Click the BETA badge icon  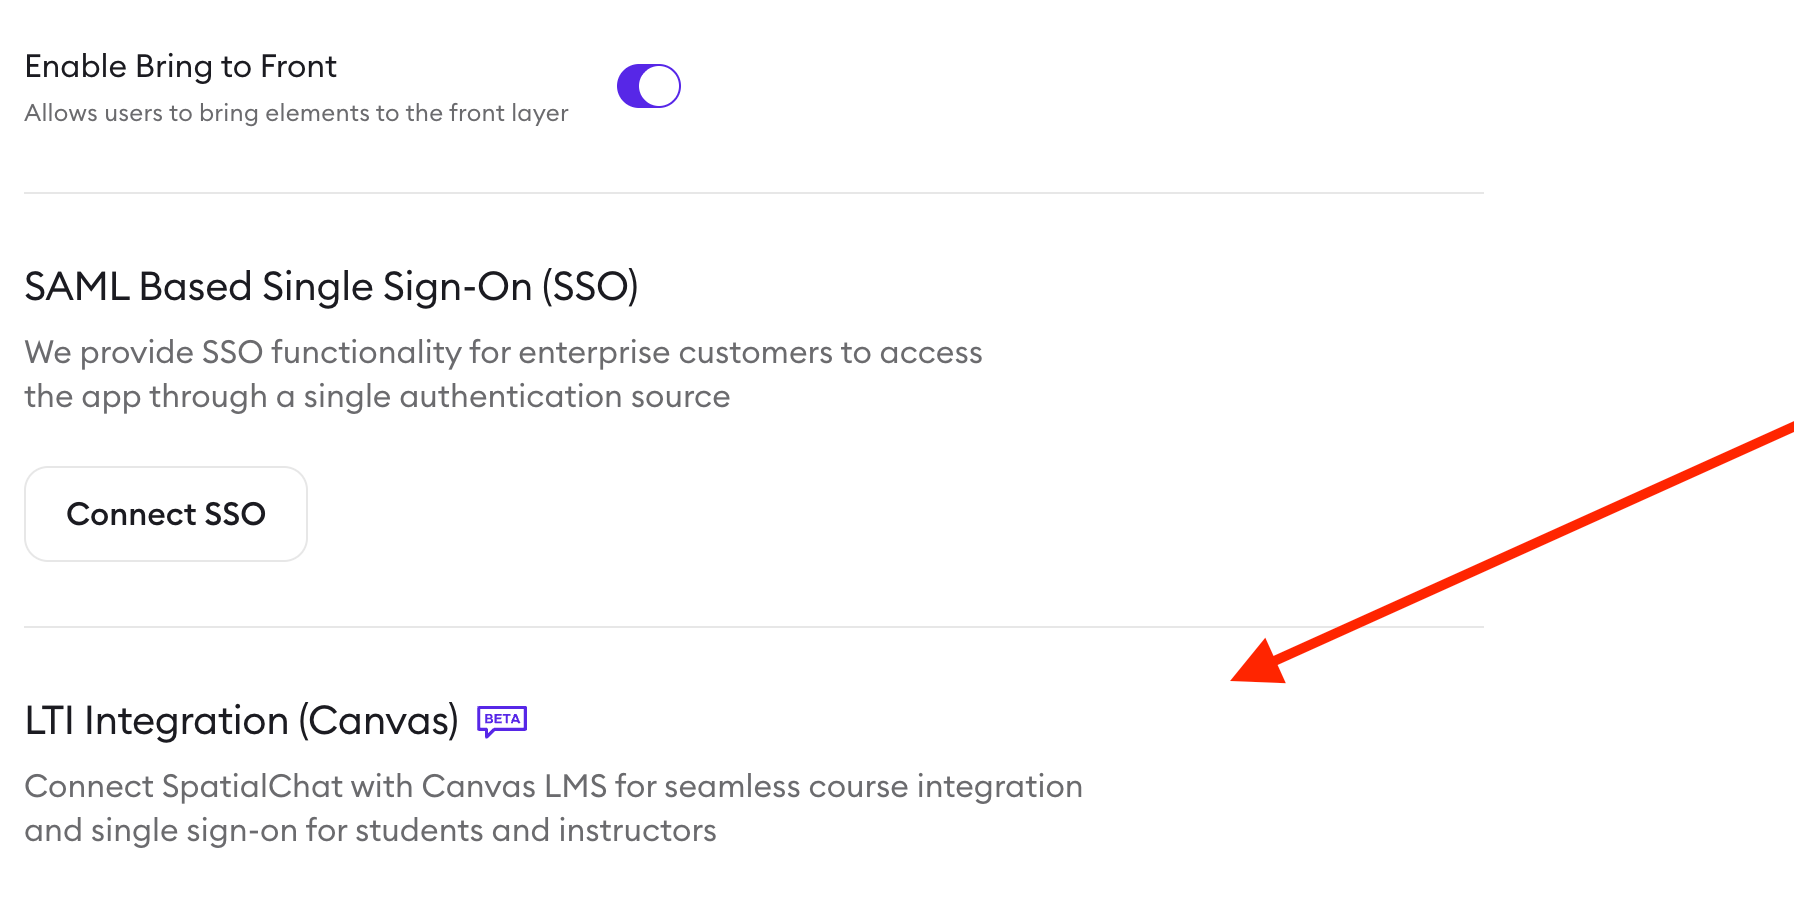[502, 720]
